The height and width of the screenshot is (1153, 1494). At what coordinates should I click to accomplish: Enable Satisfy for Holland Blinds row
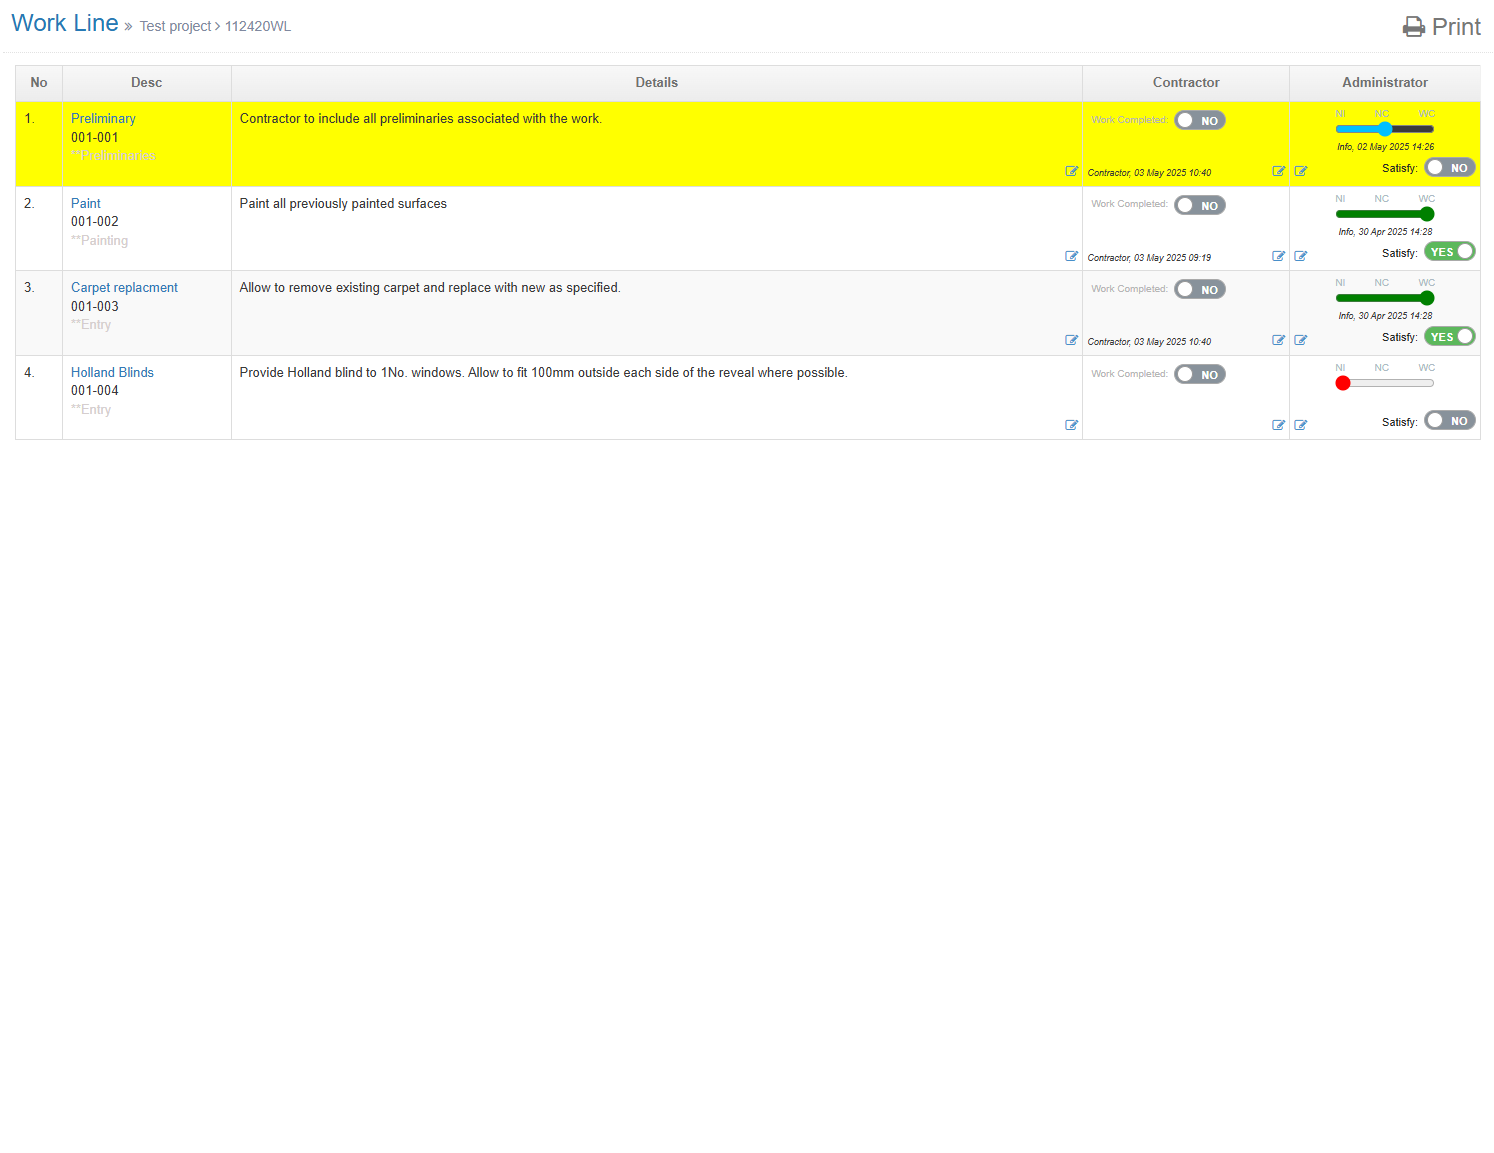click(x=1449, y=421)
